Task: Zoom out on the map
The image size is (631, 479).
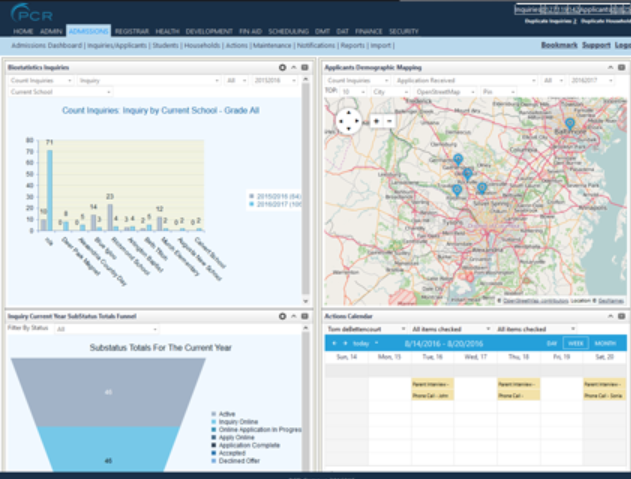Action: click(x=389, y=121)
